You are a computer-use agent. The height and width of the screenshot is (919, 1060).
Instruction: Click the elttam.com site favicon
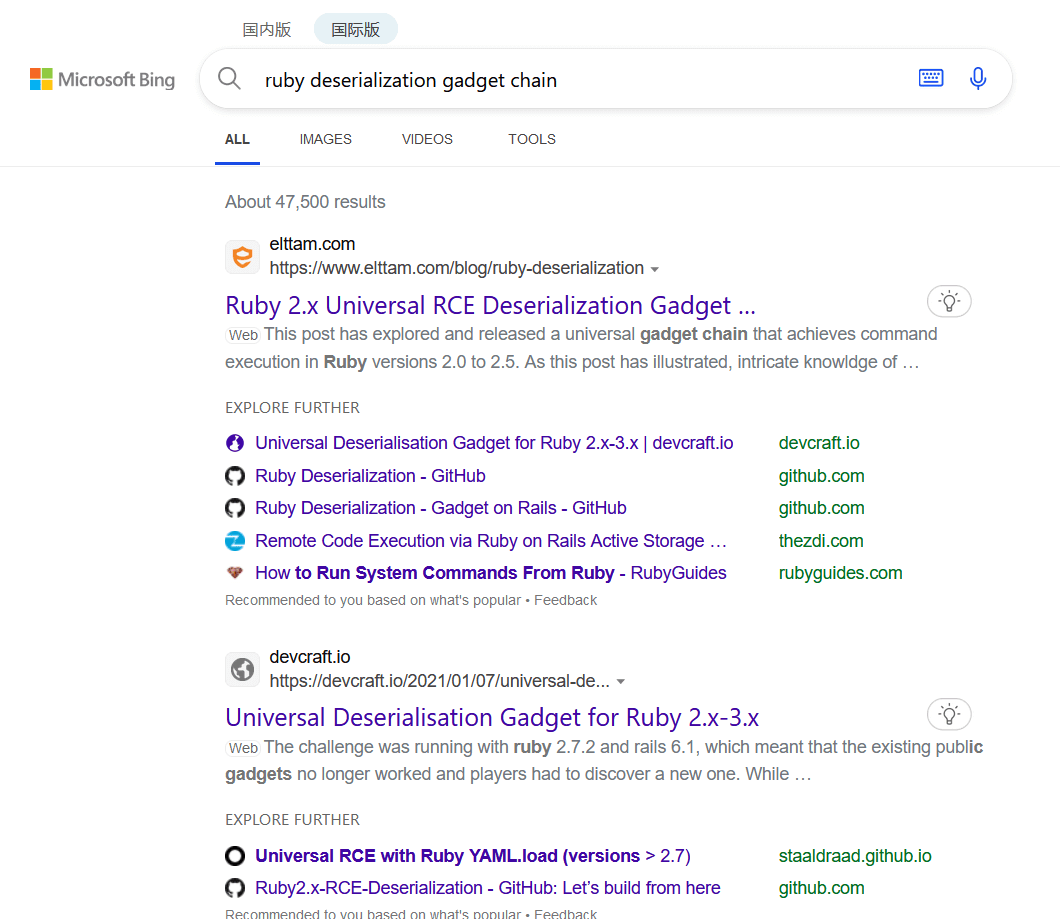242,257
